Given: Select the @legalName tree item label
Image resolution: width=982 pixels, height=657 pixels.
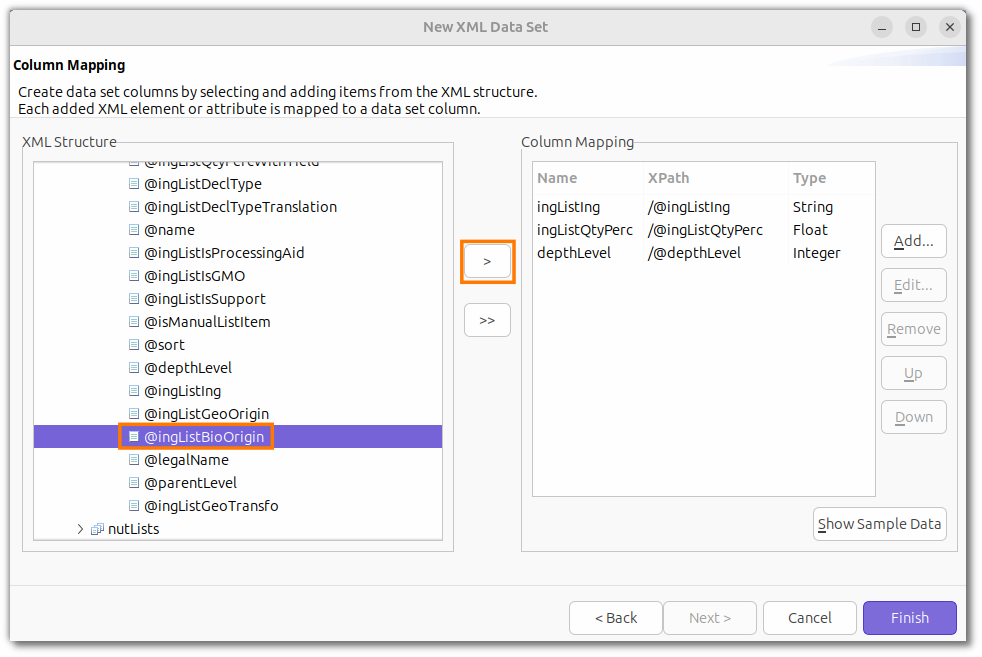Looking at the screenshot, I should coord(187,460).
